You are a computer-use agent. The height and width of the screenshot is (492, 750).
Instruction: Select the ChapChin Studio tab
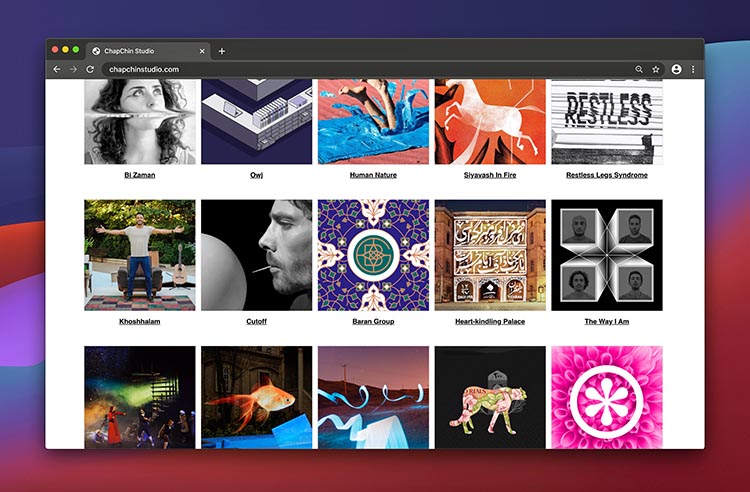[149, 51]
